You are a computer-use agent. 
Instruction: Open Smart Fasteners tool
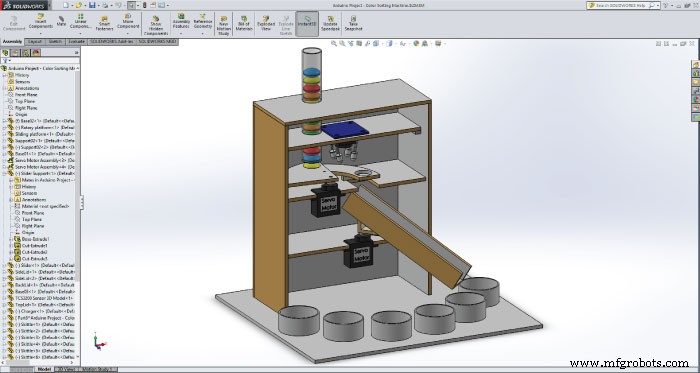pyautogui.click(x=104, y=23)
